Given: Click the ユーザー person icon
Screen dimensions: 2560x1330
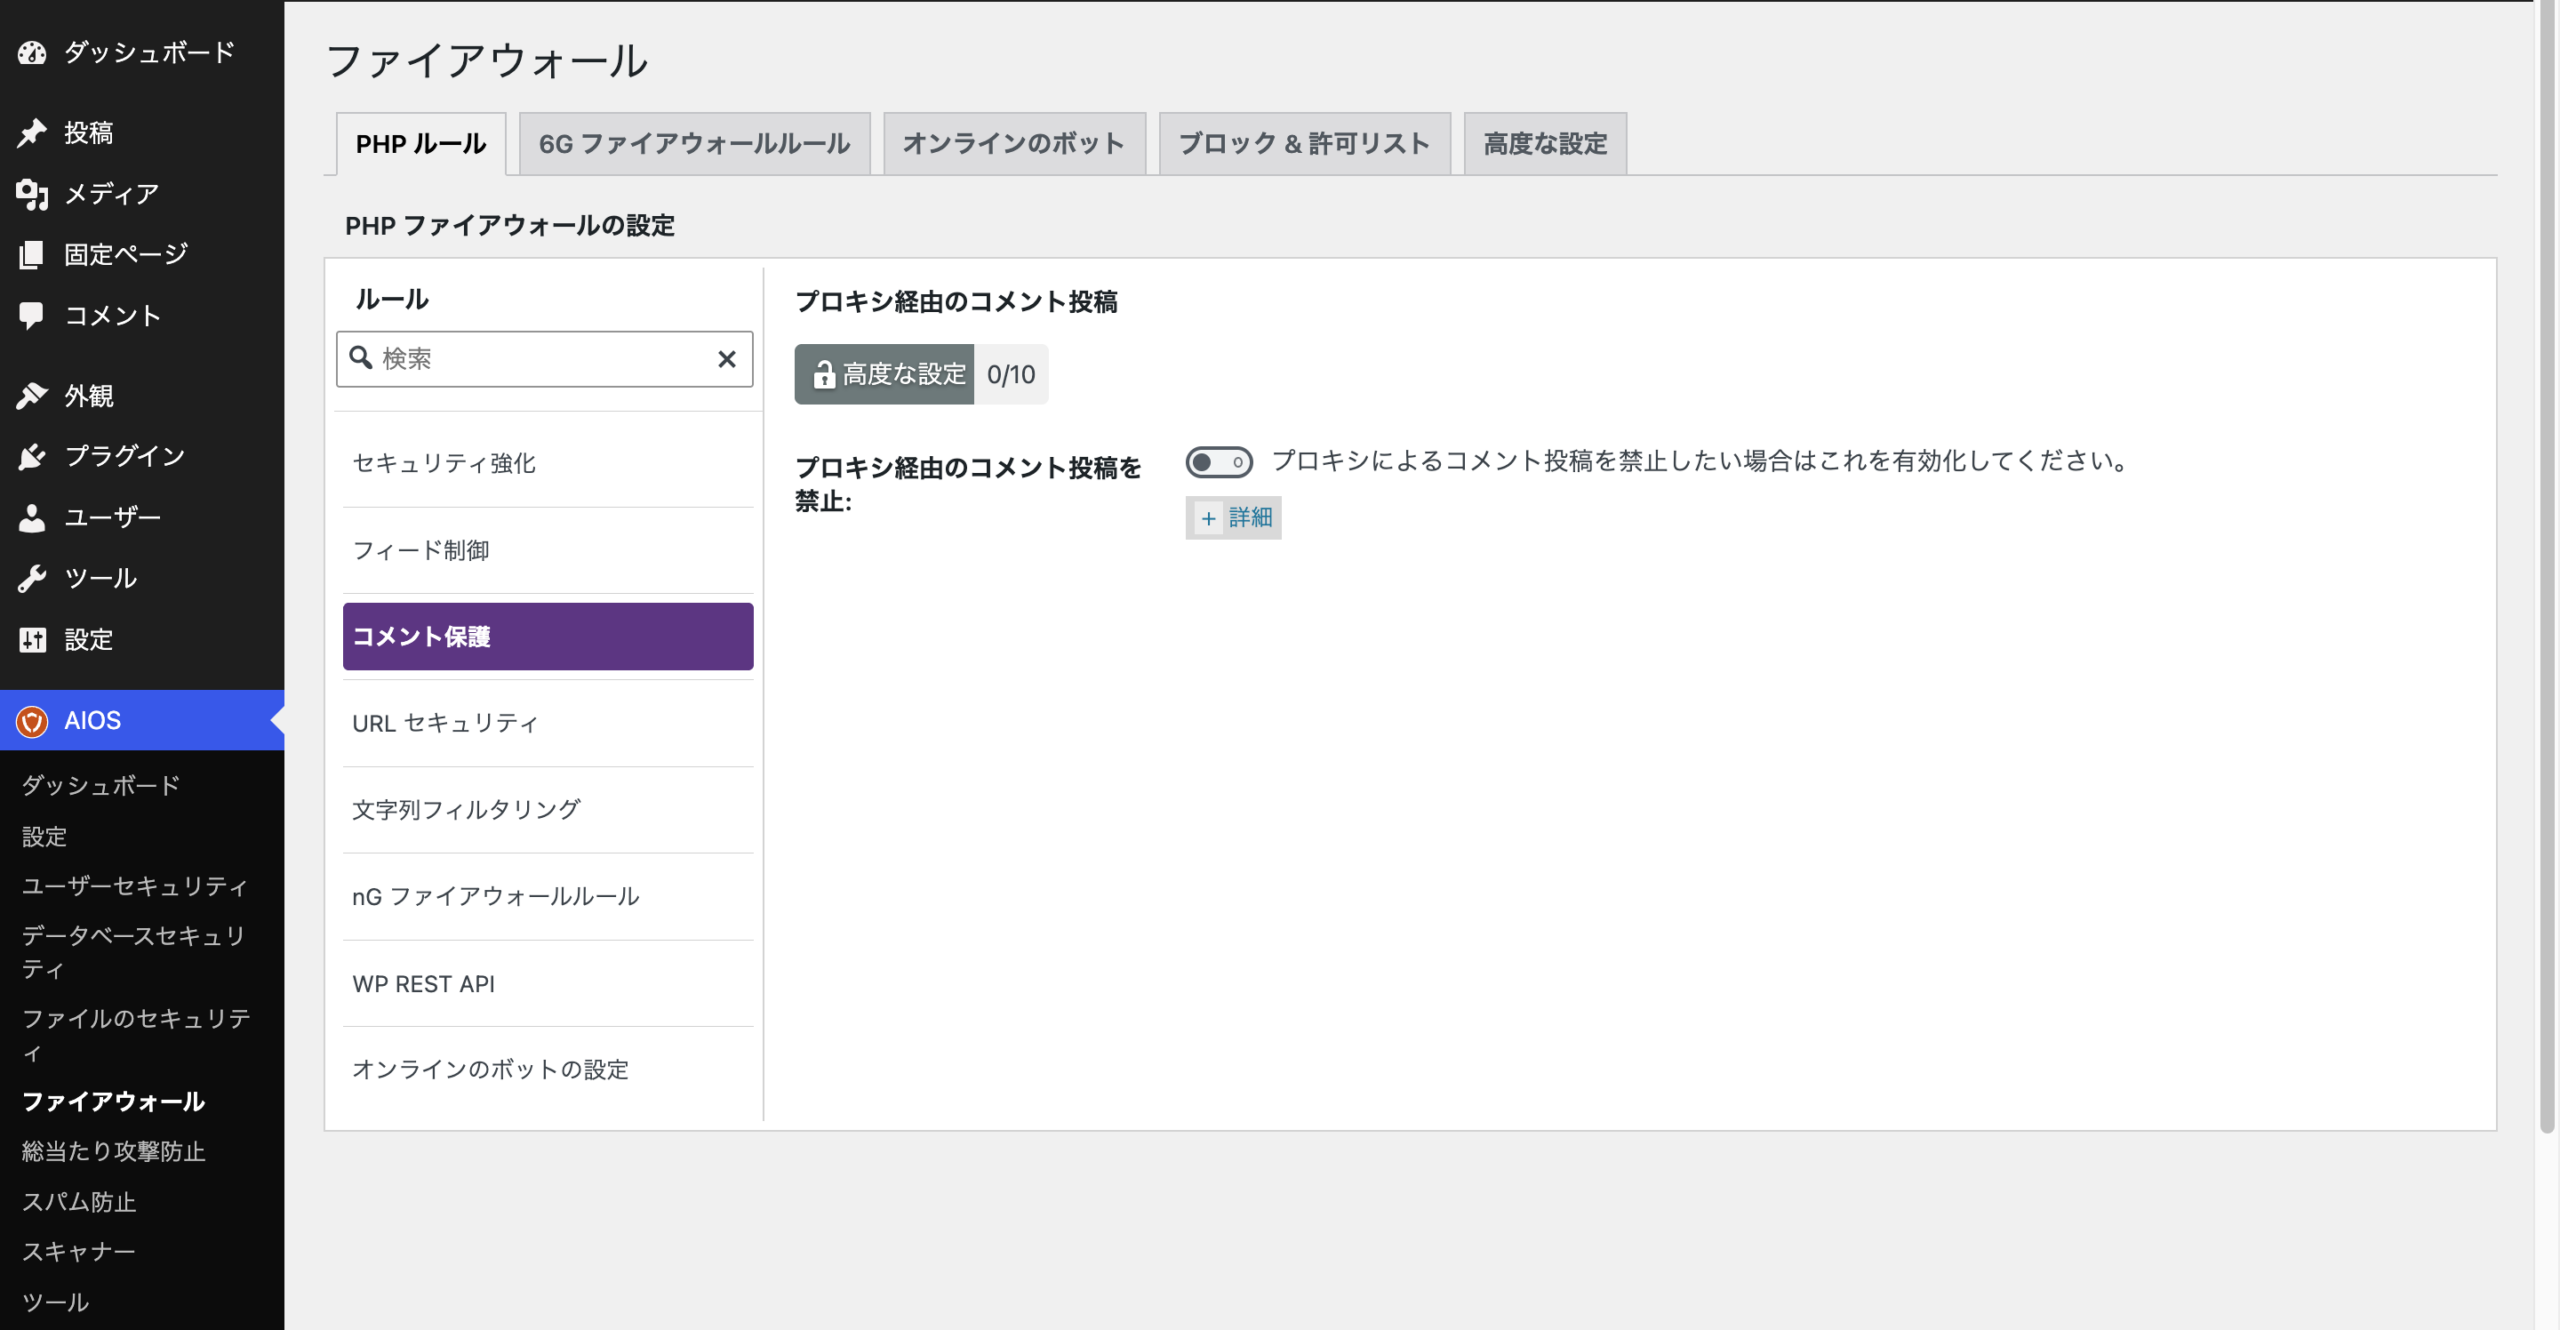Looking at the screenshot, I should point(32,517).
